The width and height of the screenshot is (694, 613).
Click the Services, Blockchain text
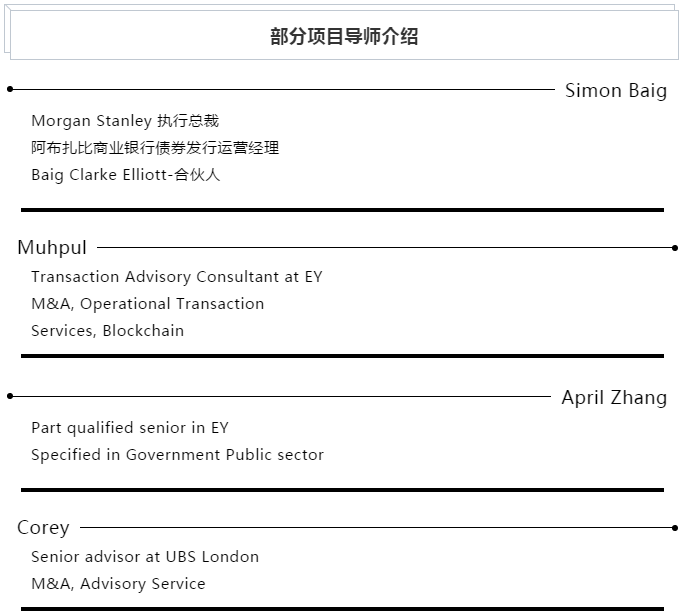(108, 331)
